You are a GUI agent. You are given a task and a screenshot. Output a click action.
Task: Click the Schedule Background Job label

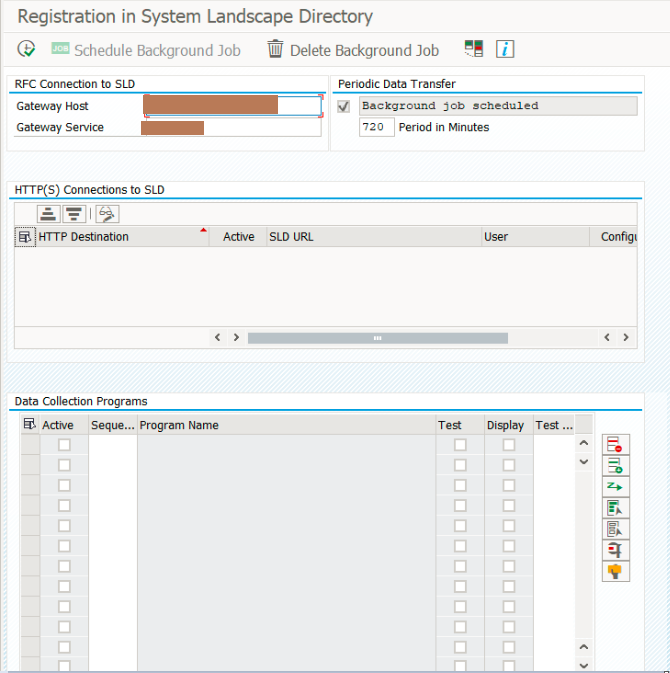click(157, 50)
